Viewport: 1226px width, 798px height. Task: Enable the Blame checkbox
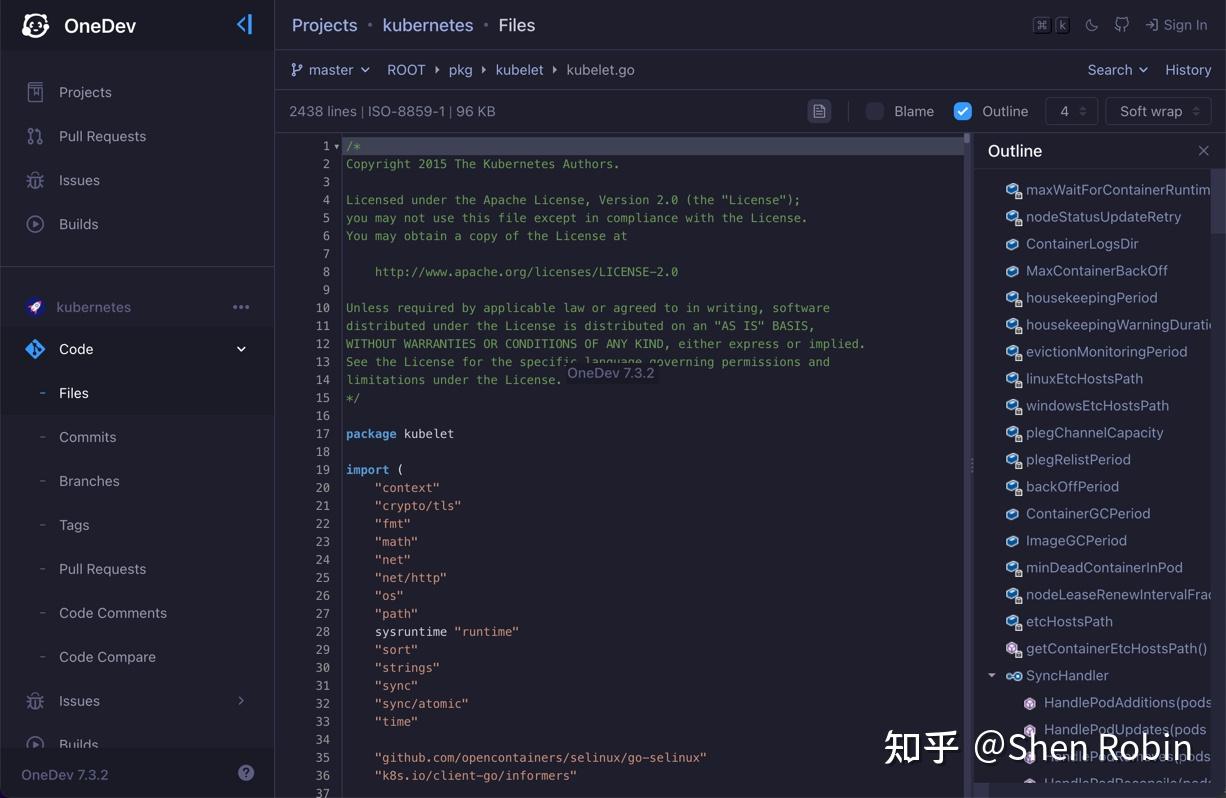874,111
